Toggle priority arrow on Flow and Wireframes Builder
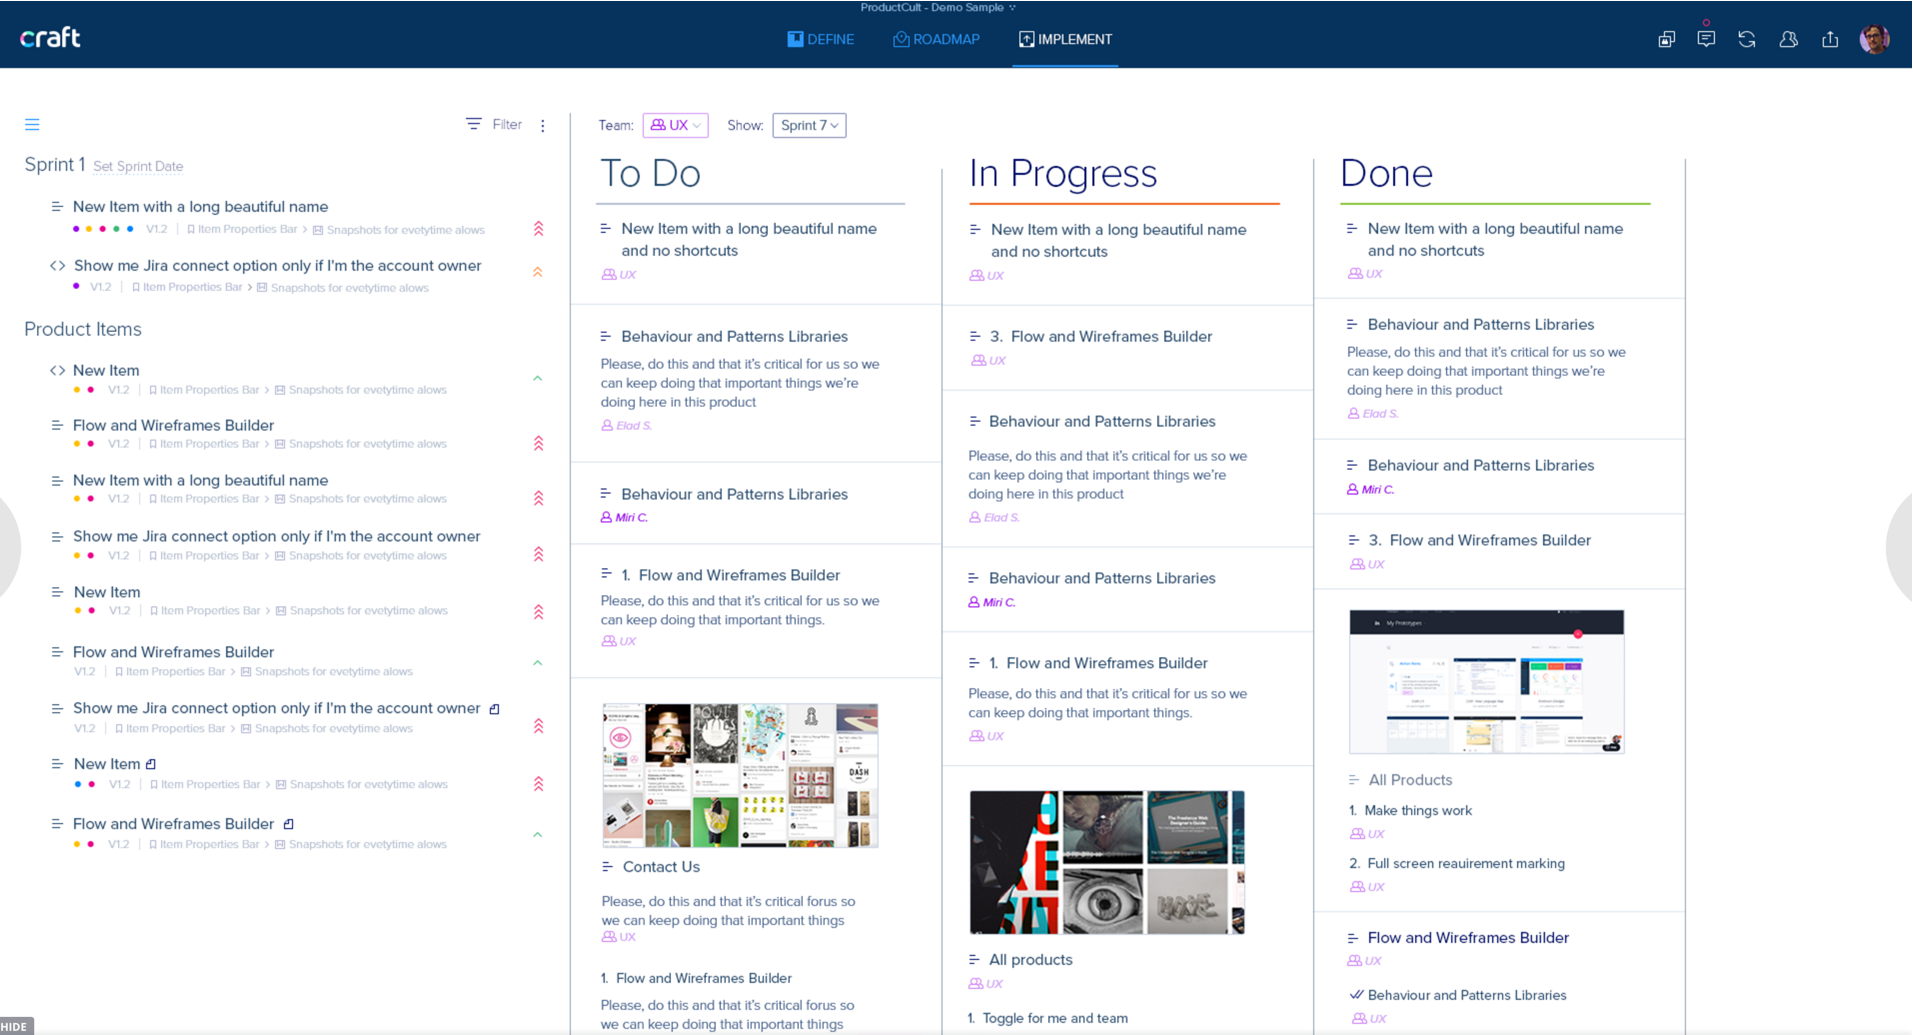This screenshot has width=1913, height=1035. tap(538, 443)
